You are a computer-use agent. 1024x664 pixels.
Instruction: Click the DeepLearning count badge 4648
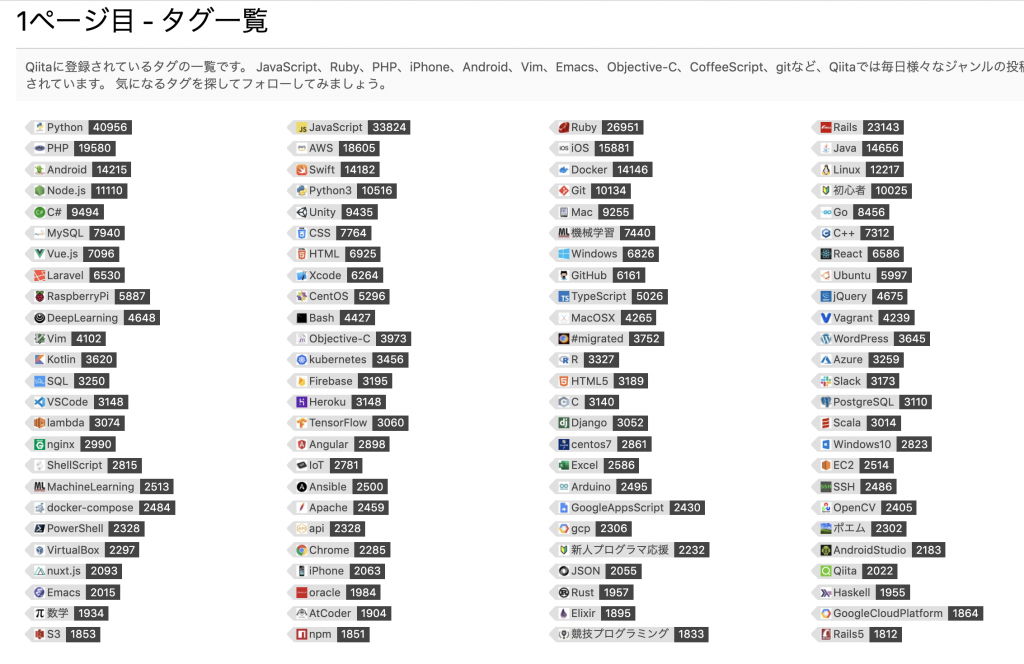click(x=141, y=318)
